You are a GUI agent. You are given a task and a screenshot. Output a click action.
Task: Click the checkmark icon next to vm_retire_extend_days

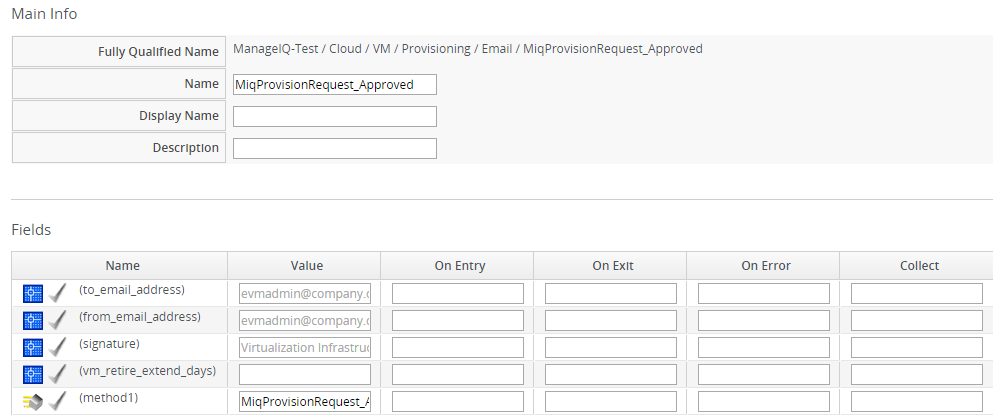click(58, 375)
